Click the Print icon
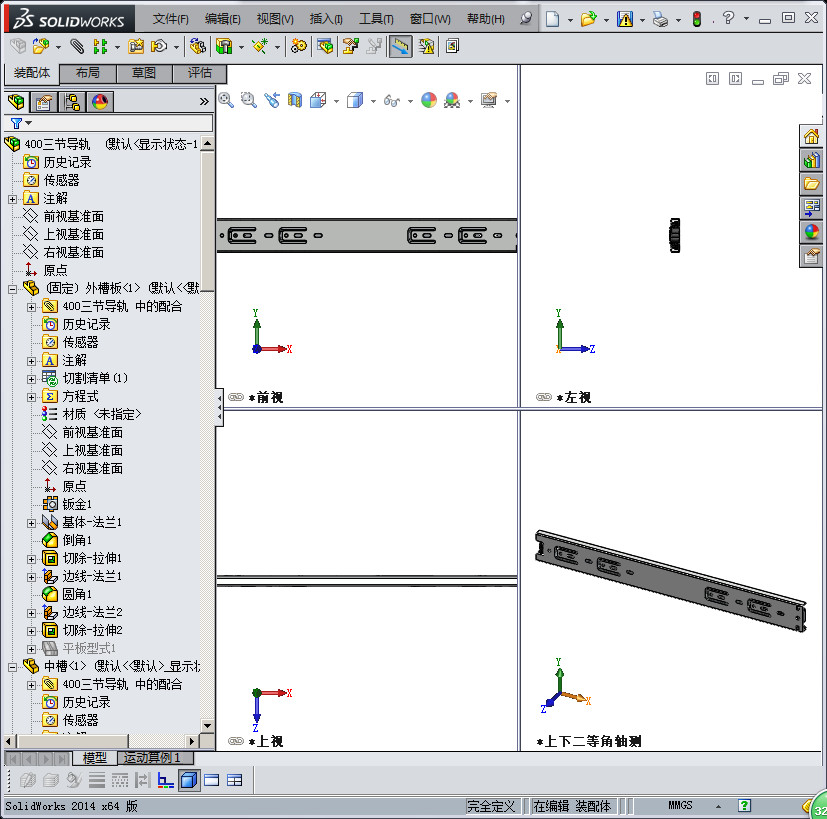 (660, 20)
